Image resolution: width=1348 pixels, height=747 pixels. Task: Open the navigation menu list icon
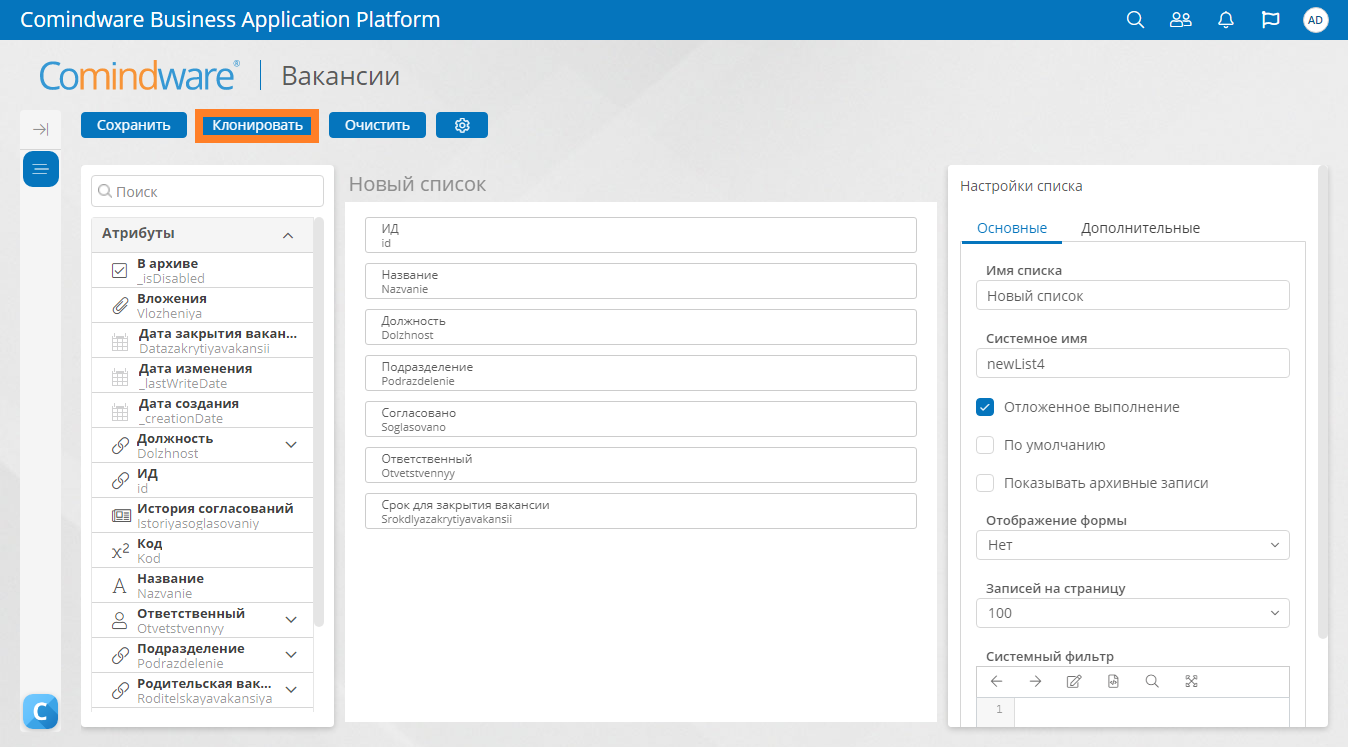[x=41, y=169]
